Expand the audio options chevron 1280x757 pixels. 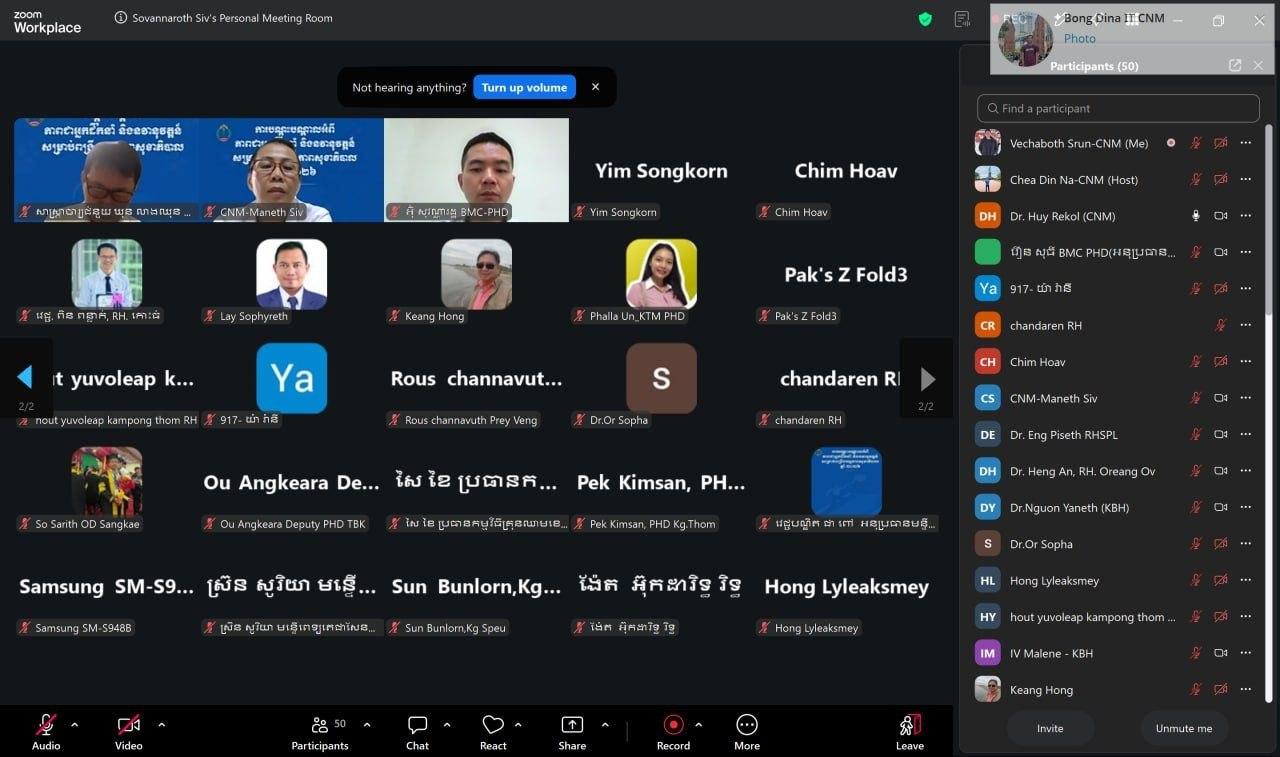click(74, 725)
